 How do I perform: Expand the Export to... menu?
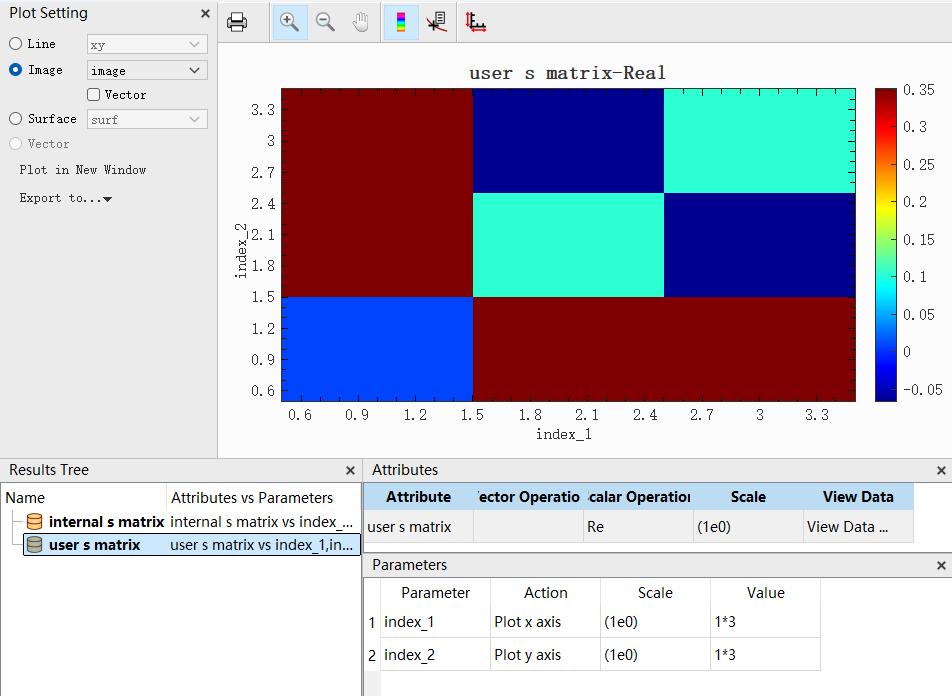[x=65, y=198]
